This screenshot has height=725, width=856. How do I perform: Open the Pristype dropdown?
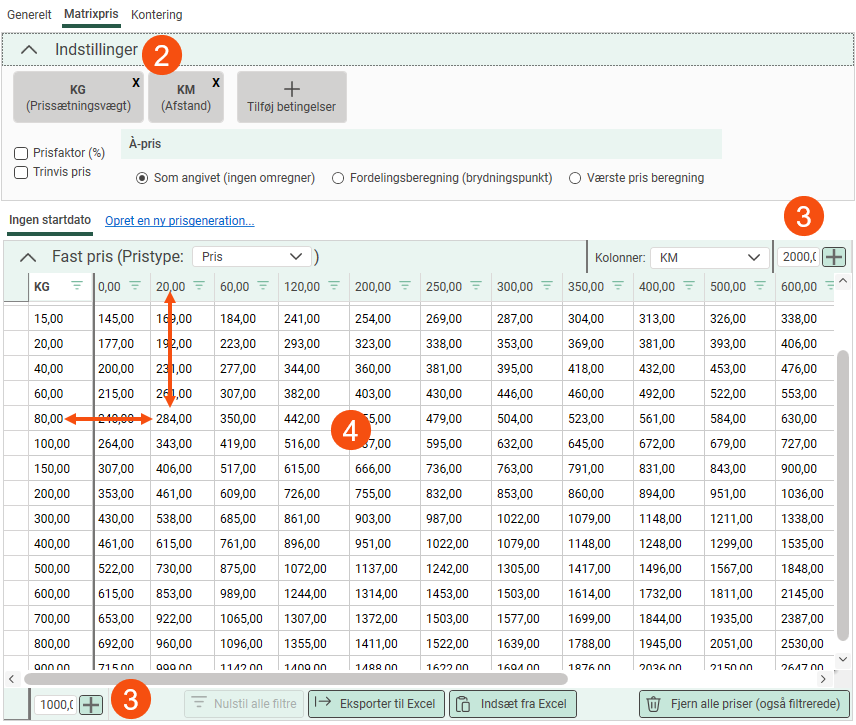click(251, 257)
